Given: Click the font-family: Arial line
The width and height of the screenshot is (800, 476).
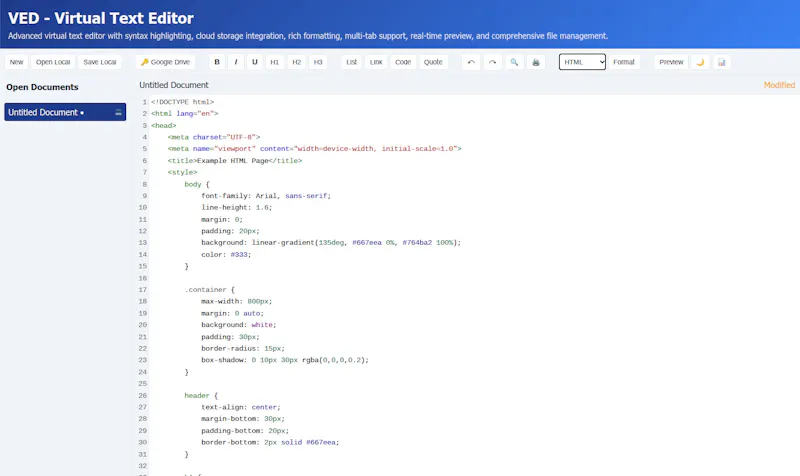Looking at the screenshot, I should point(266,196).
